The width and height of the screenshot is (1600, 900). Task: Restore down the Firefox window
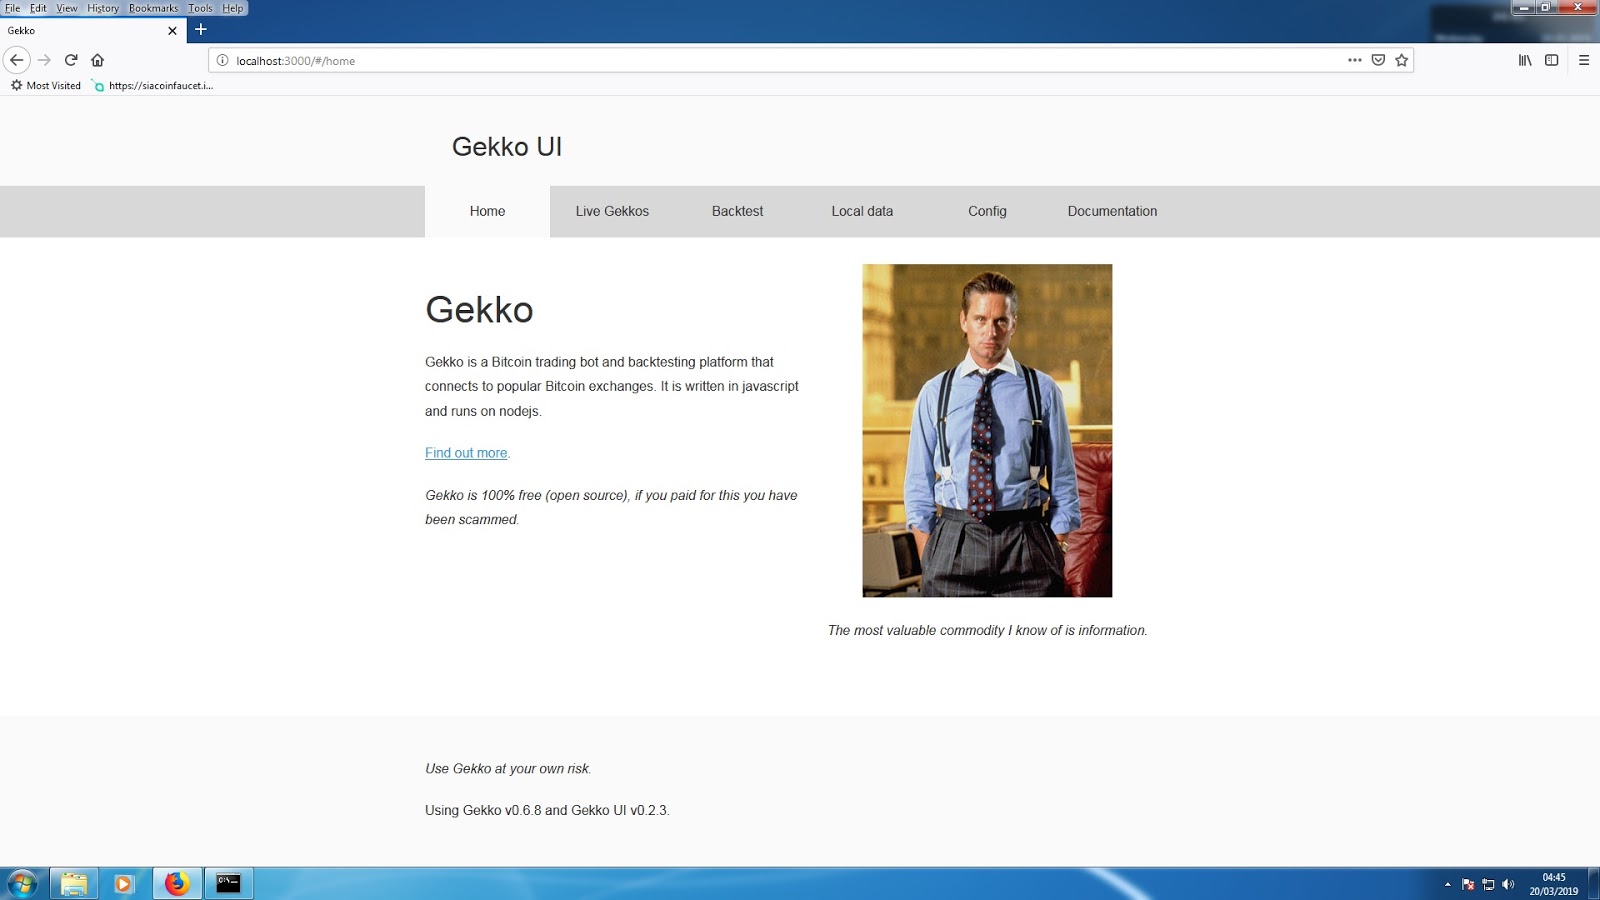point(1545,7)
